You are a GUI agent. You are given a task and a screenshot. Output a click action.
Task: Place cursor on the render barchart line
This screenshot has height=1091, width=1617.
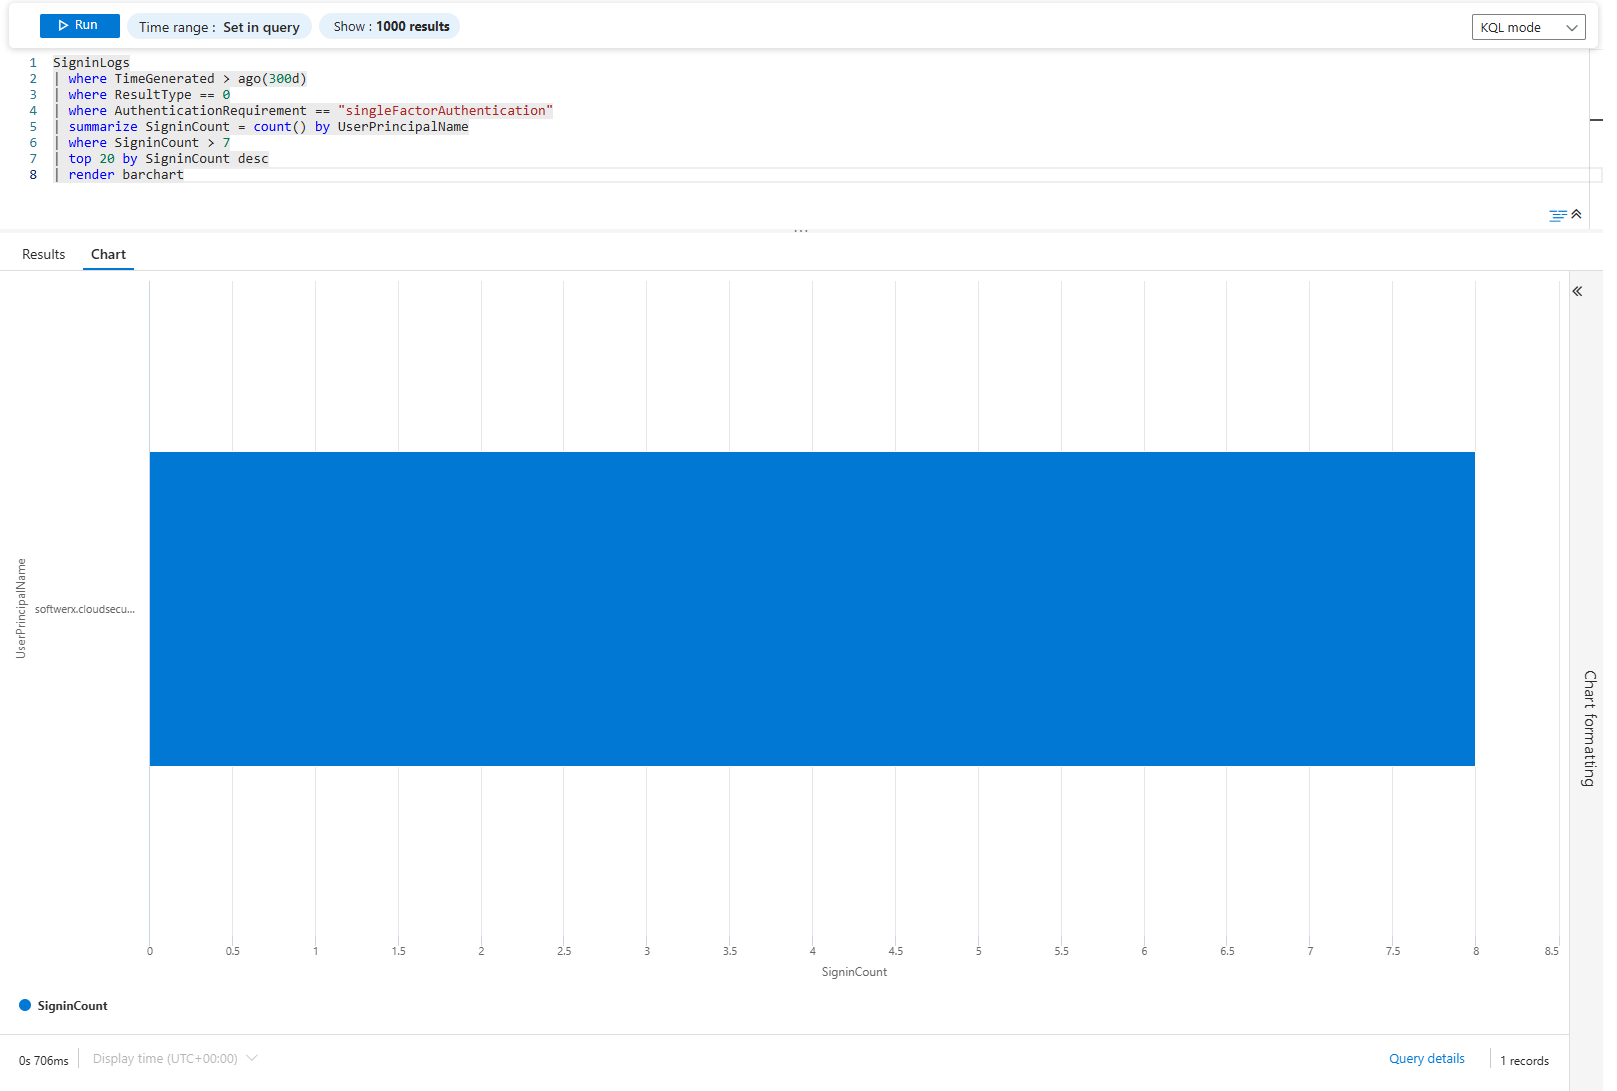(152, 175)
